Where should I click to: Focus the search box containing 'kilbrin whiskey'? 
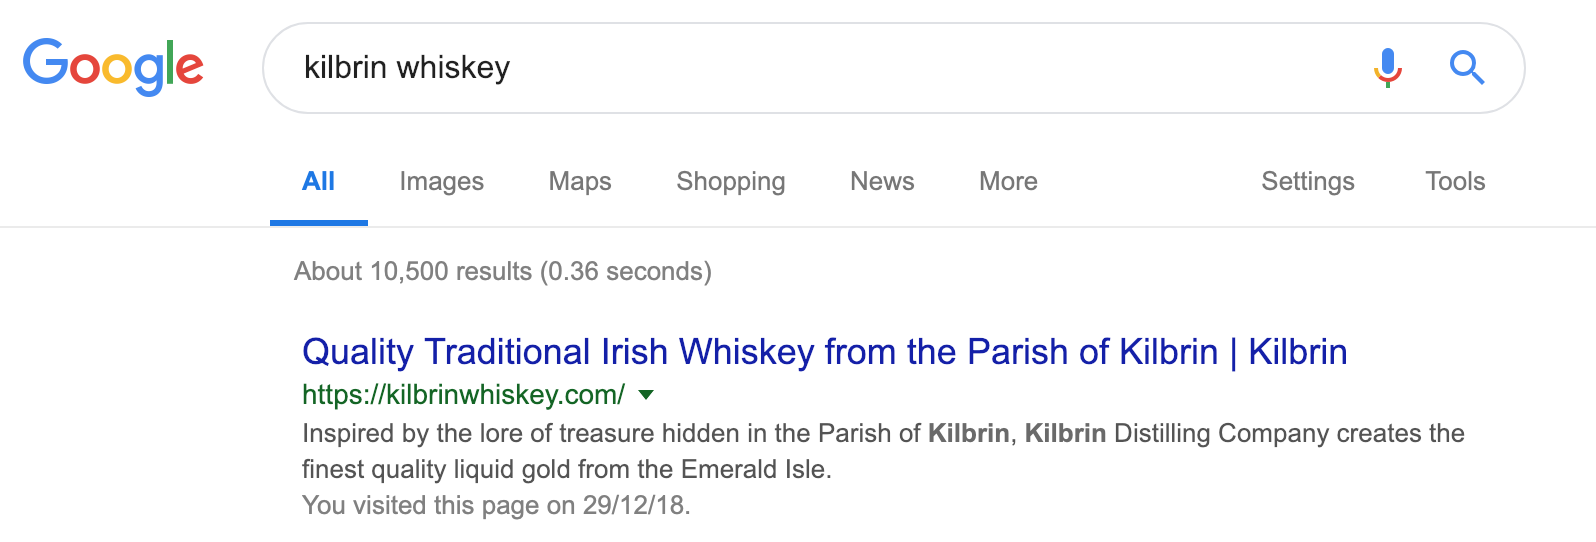[800, 67]
